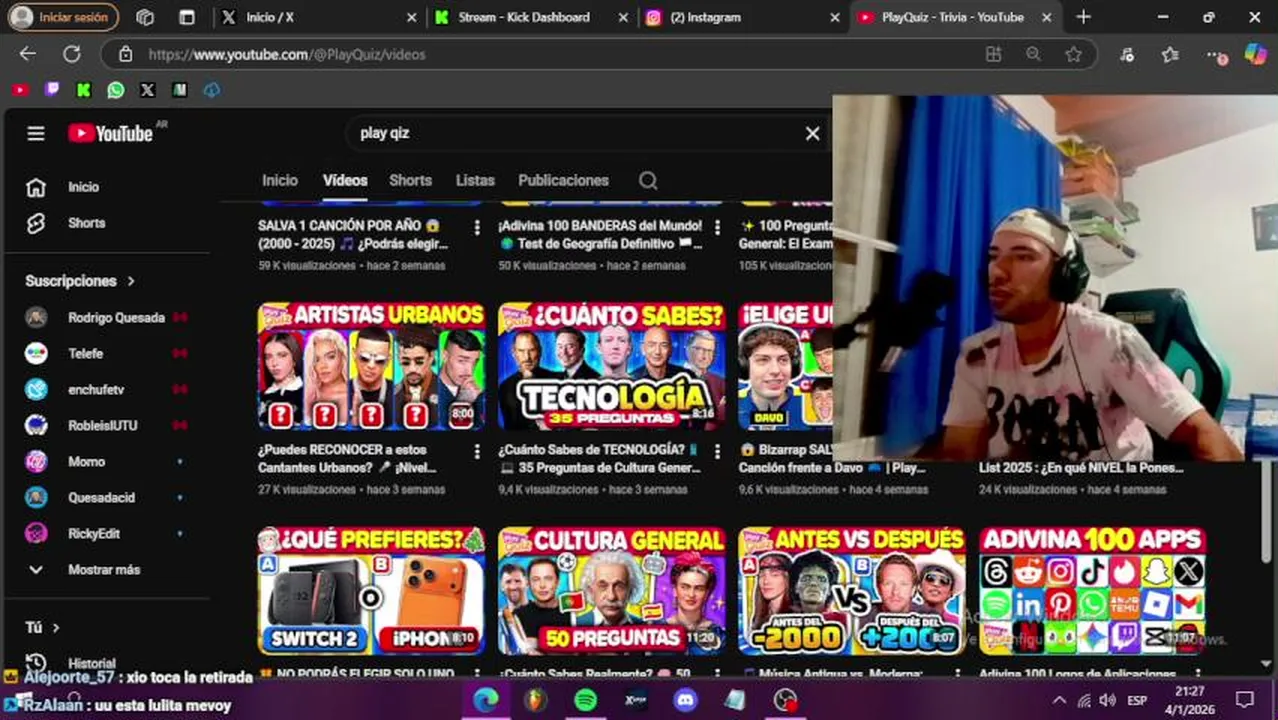1278x720 pixels.
Task: Select the channel Videos tab
Action: 345,180
